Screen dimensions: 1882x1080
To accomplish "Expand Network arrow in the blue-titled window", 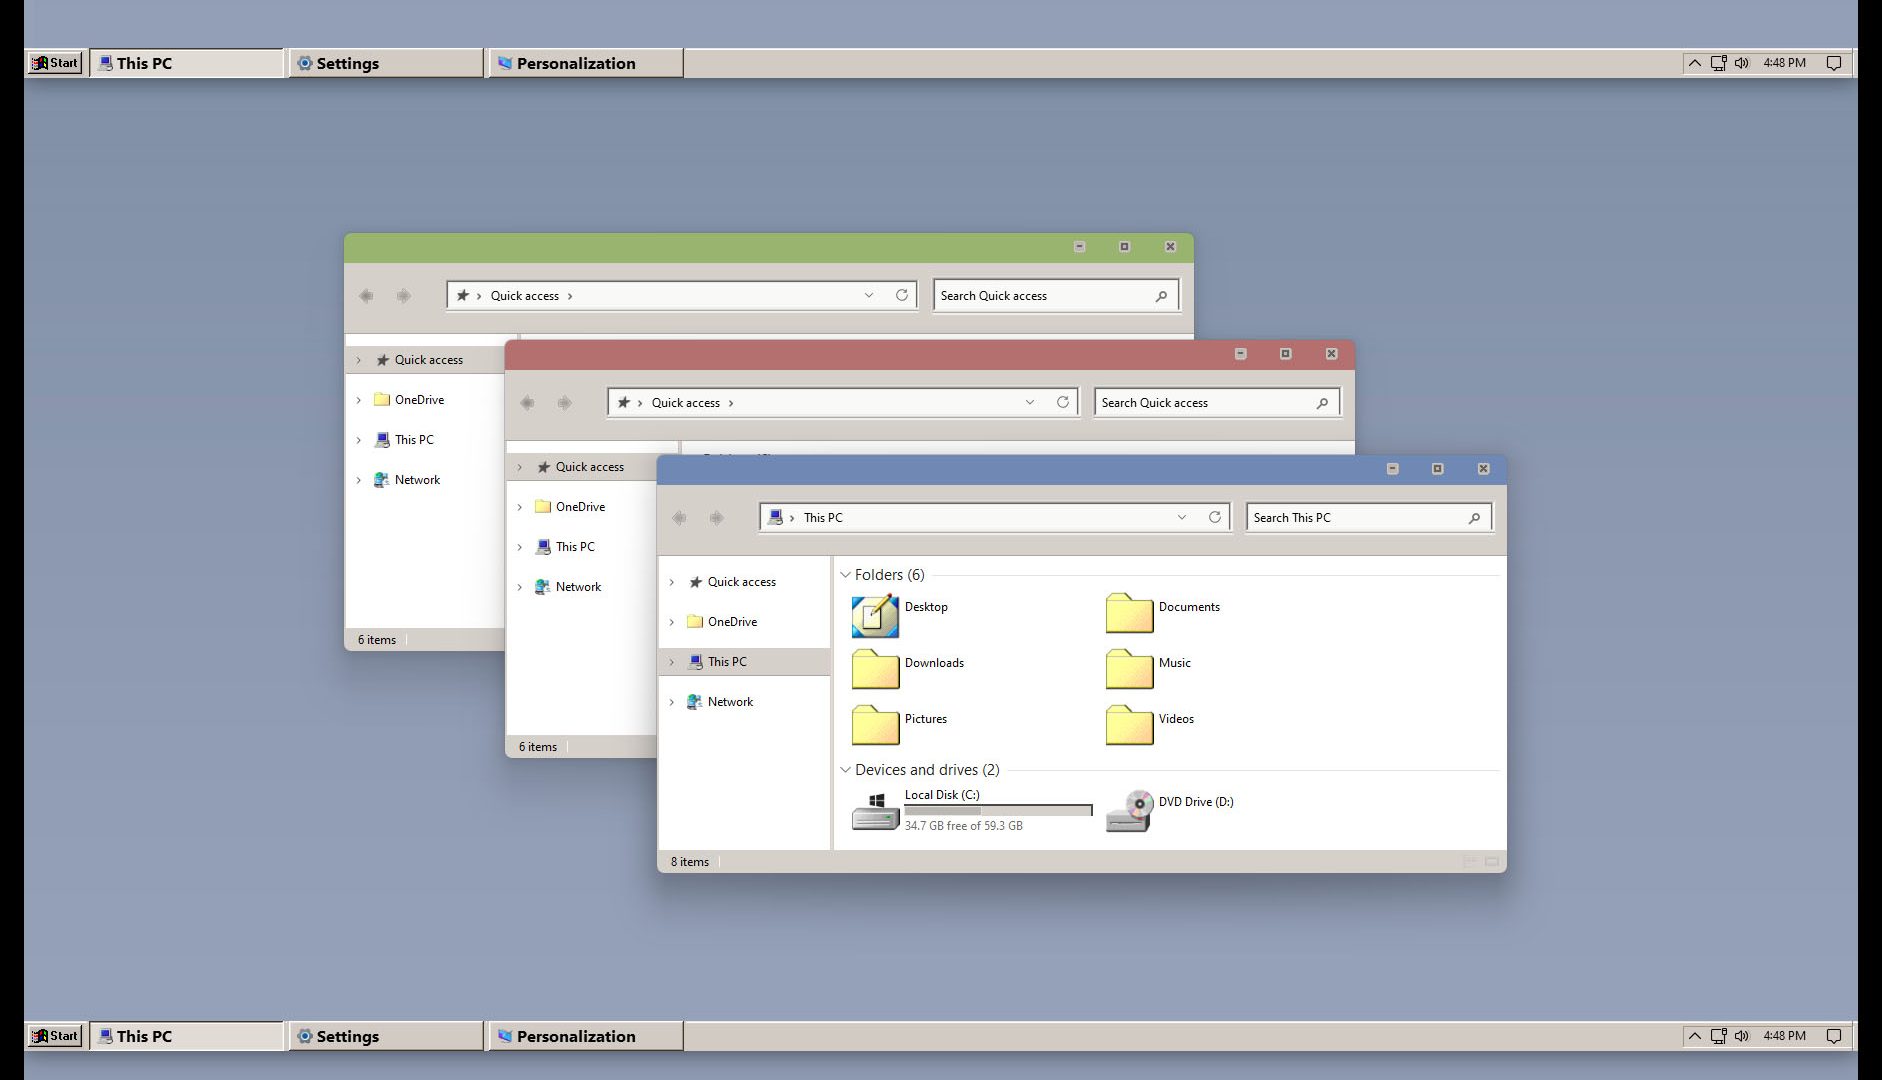I will point(672,702).
